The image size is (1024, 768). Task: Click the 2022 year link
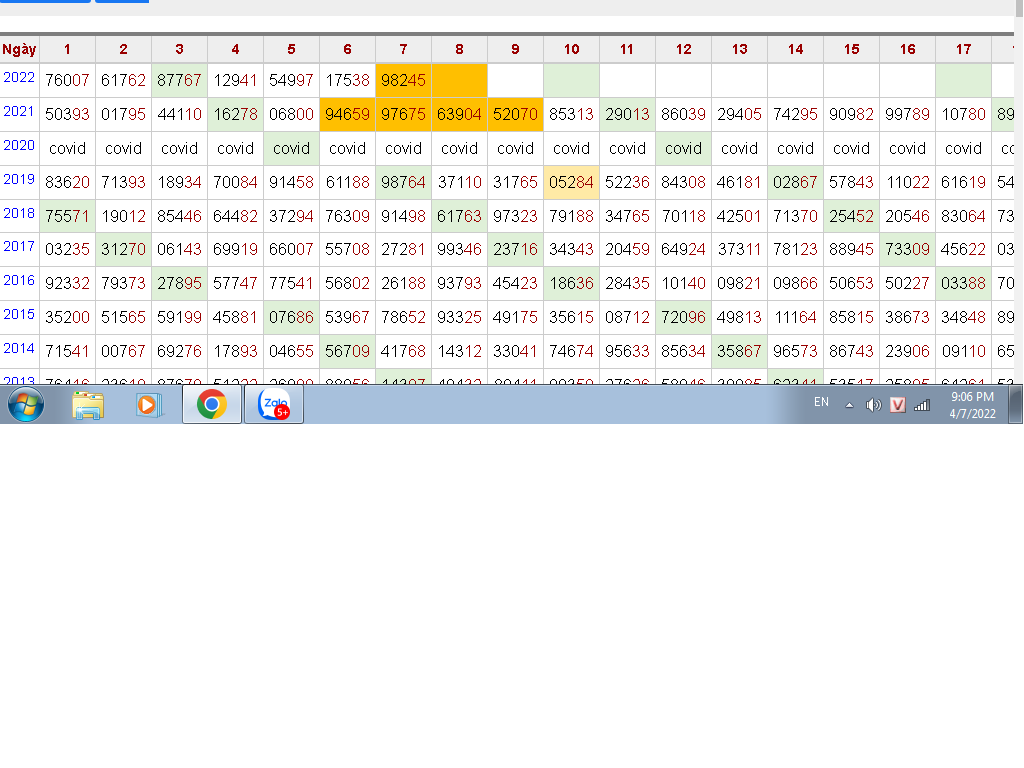click(19, 78)
